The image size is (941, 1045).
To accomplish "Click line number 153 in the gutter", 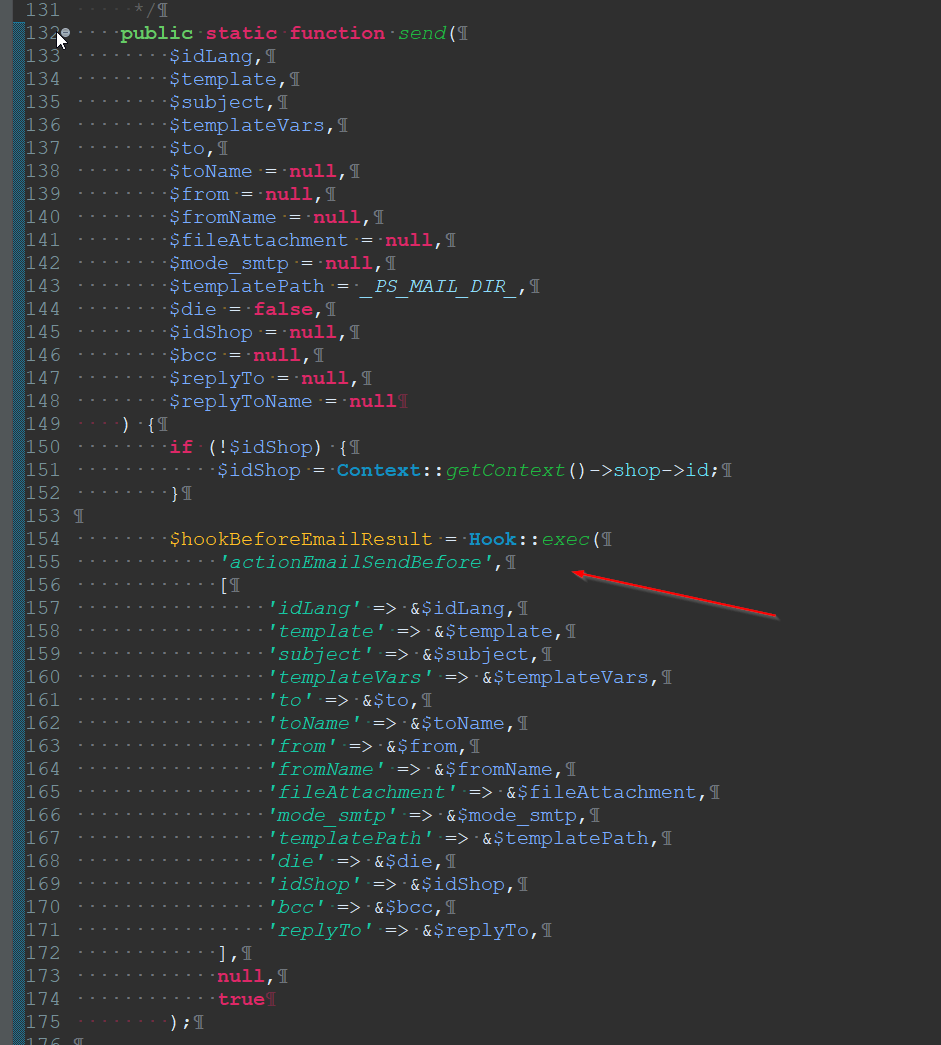I will point(43,516).
